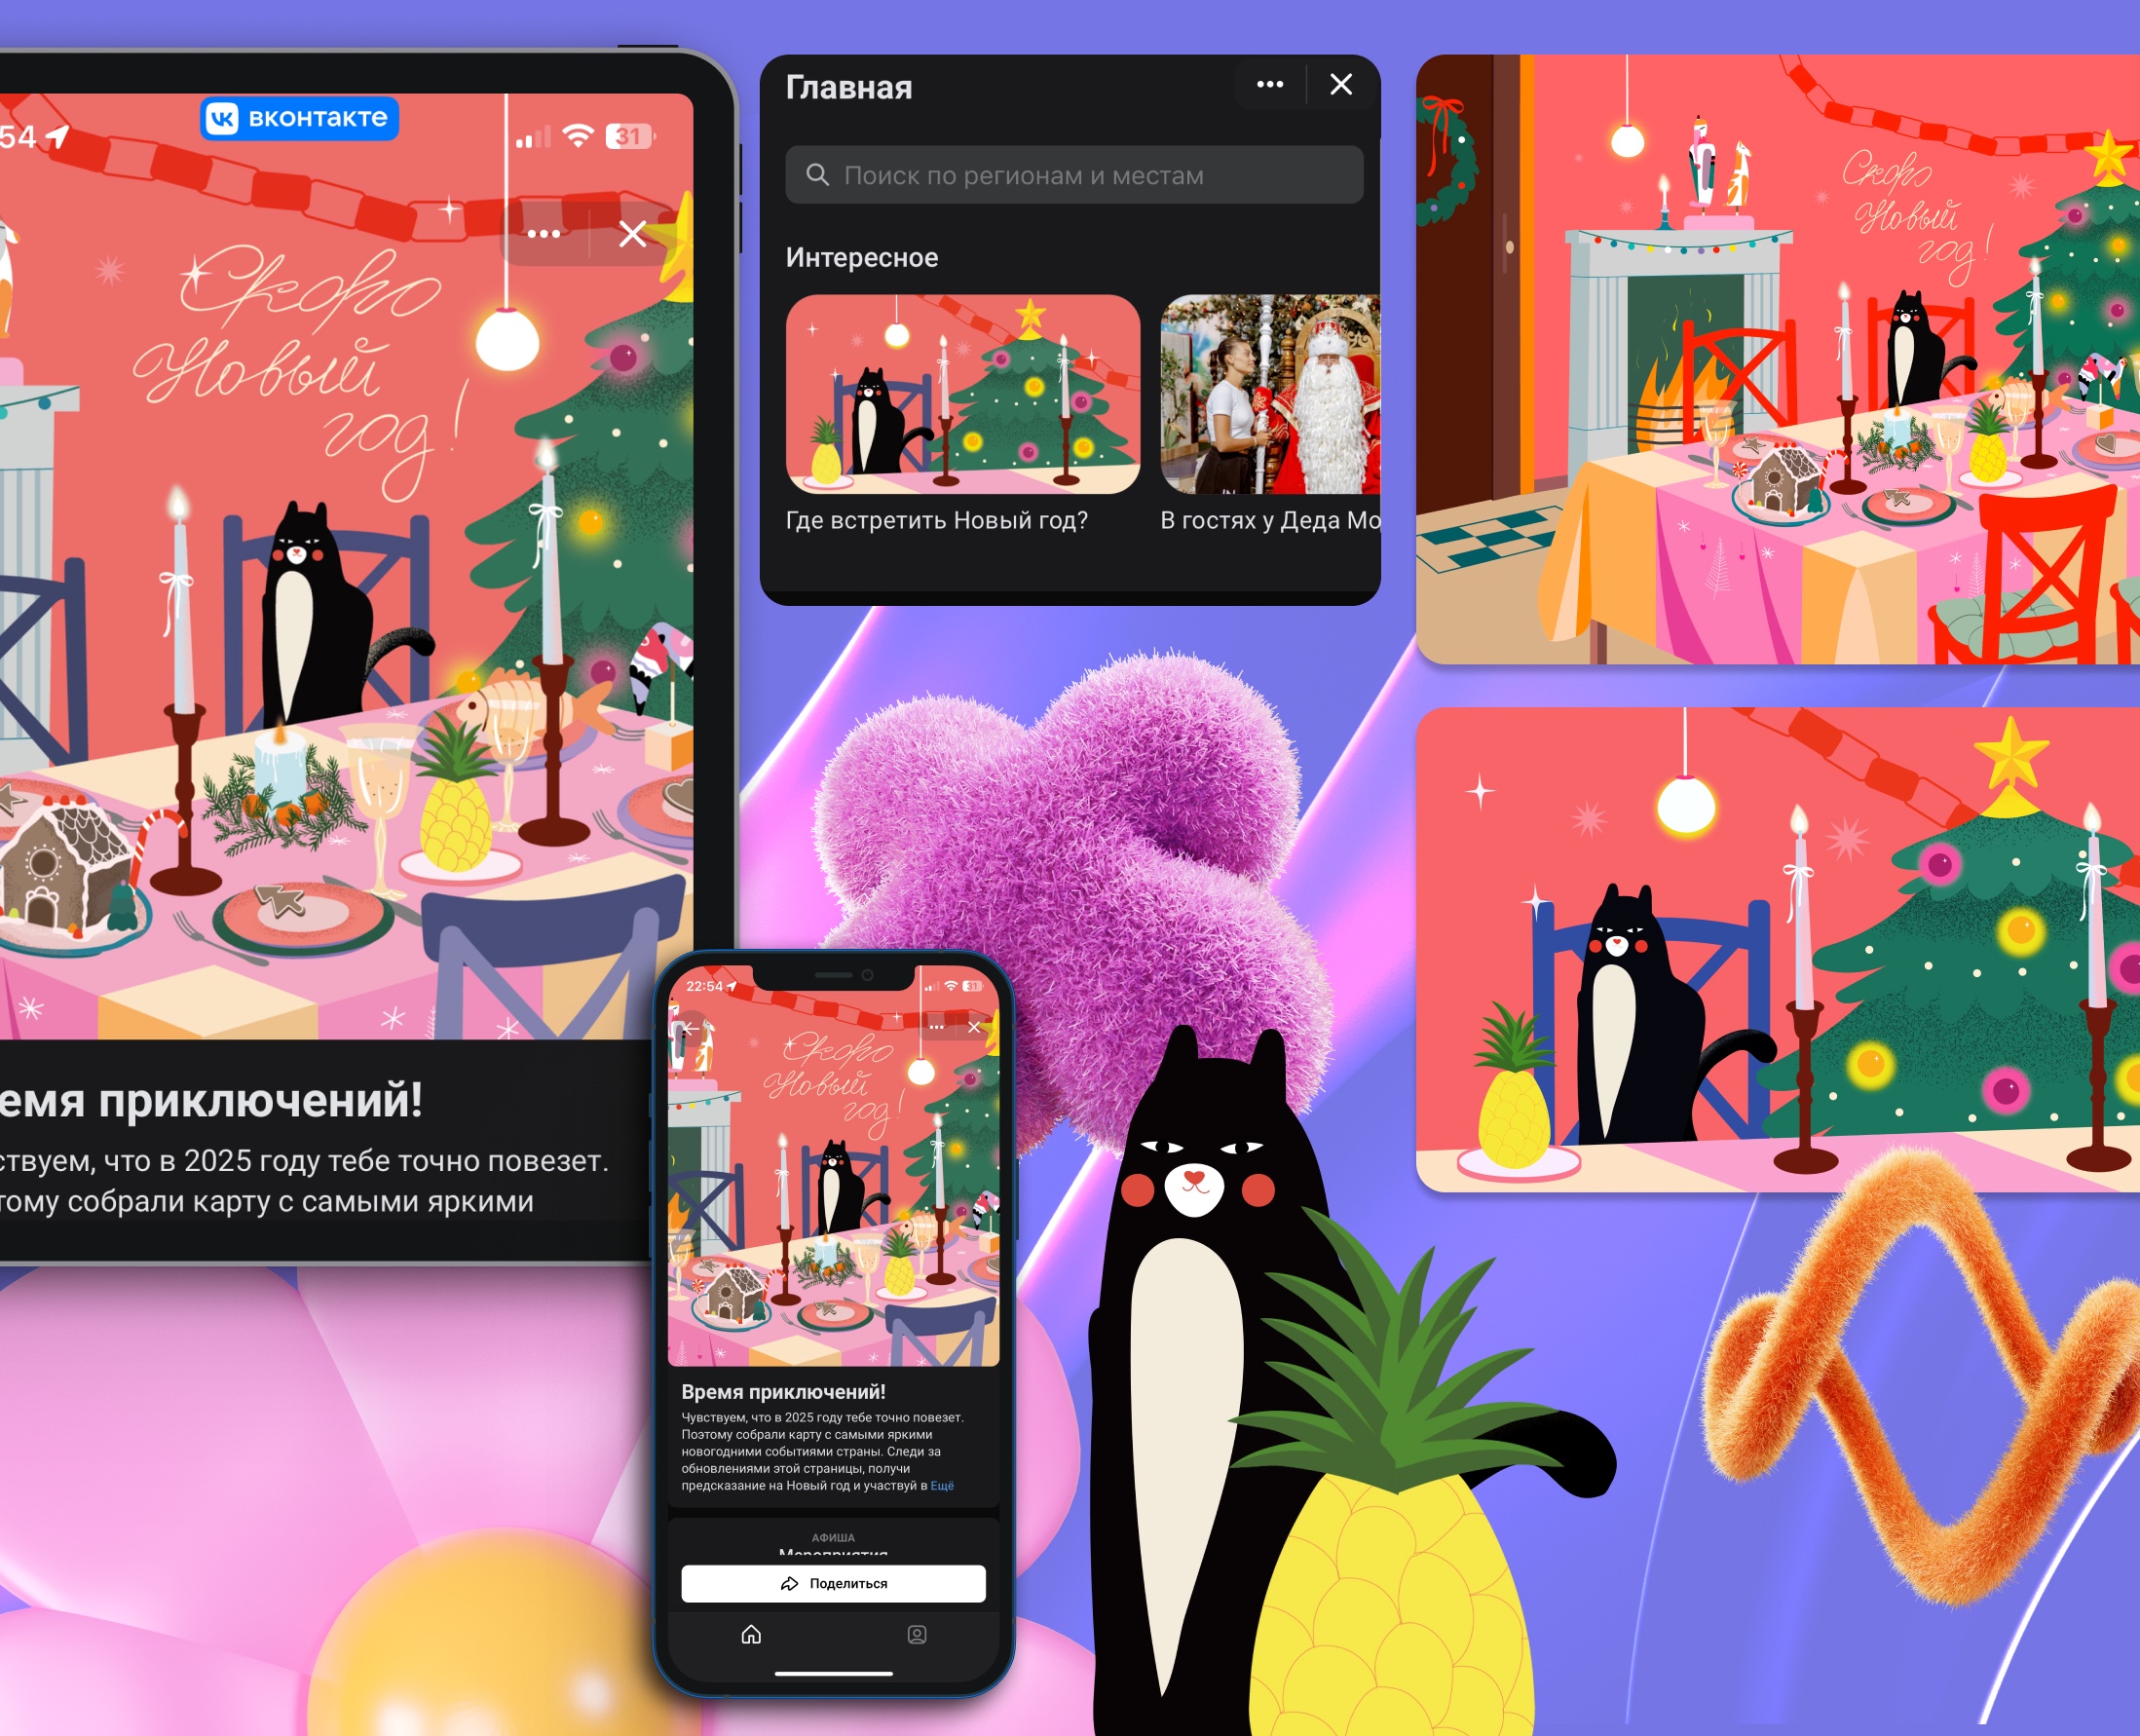
Task: Open the tablet's three-dots options menu
Action: [543, 234]
